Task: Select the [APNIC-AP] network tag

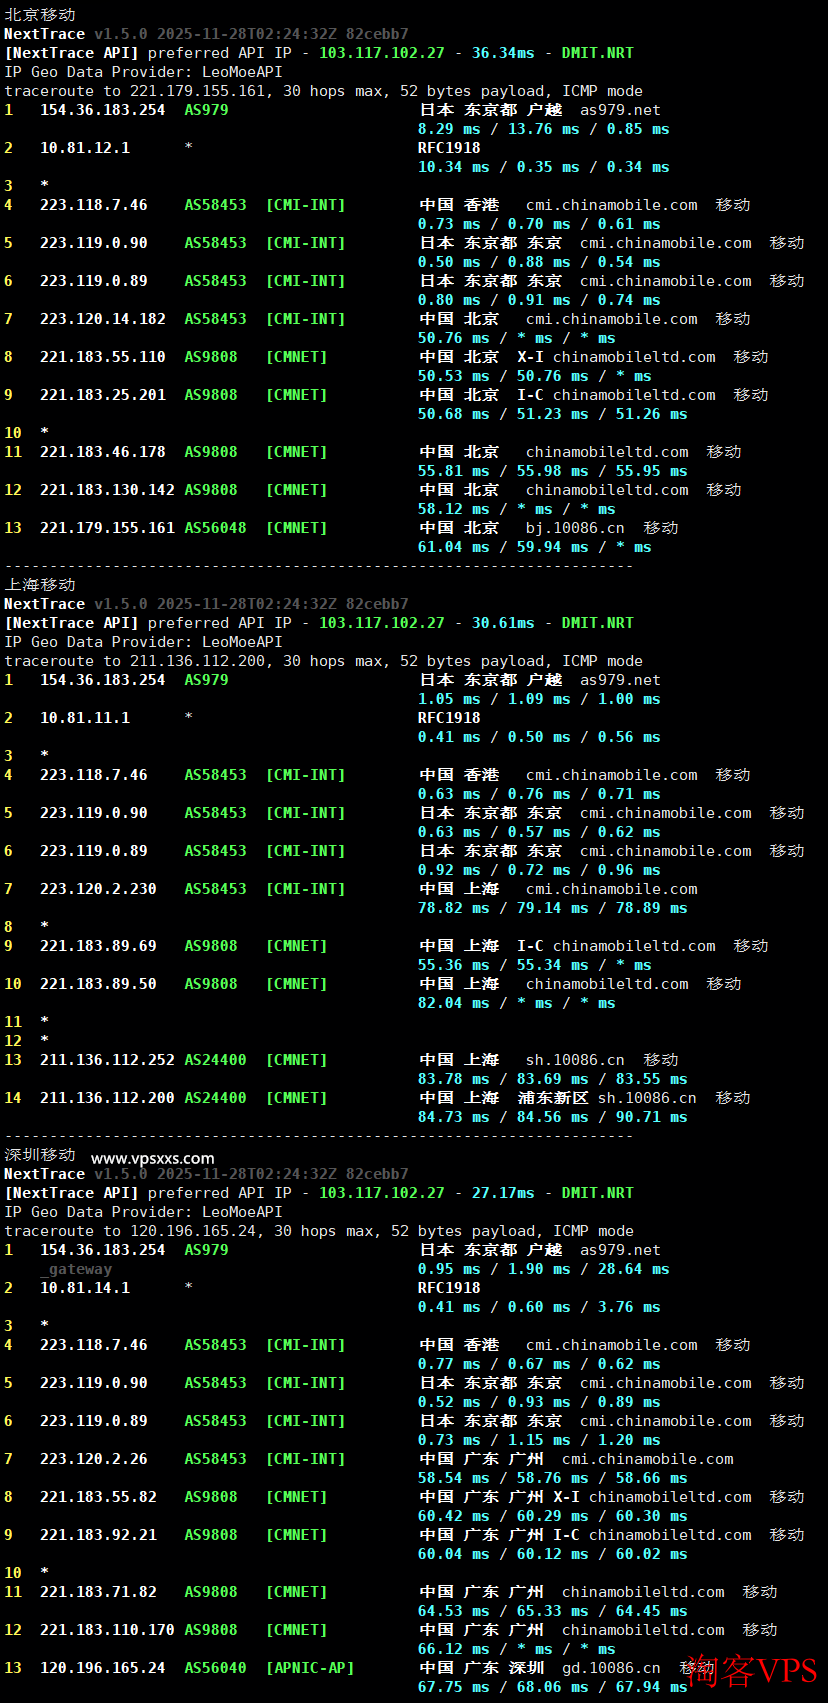Action: [x=310, y=1668]
